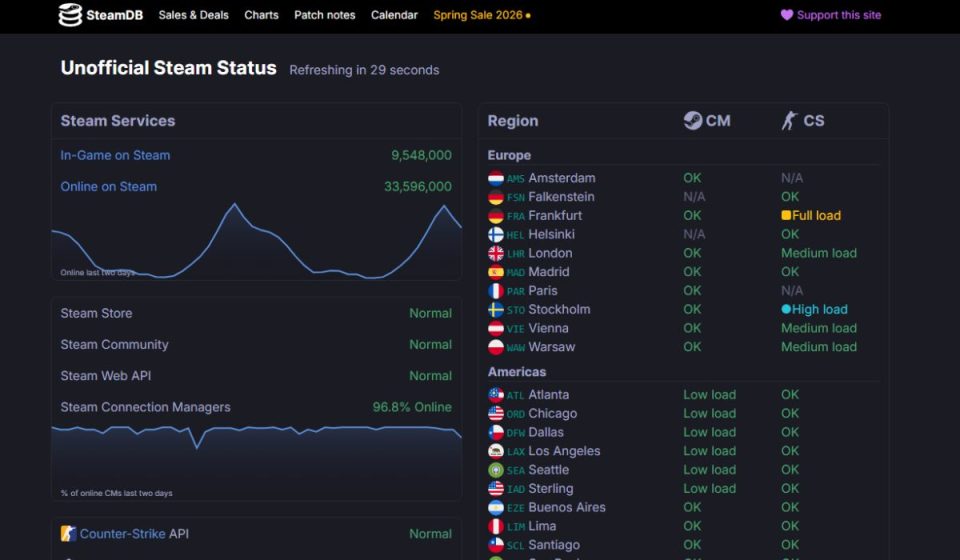Click the Steam Community row label
This screenshot has height=560, width=960.
tap(114, 345)
